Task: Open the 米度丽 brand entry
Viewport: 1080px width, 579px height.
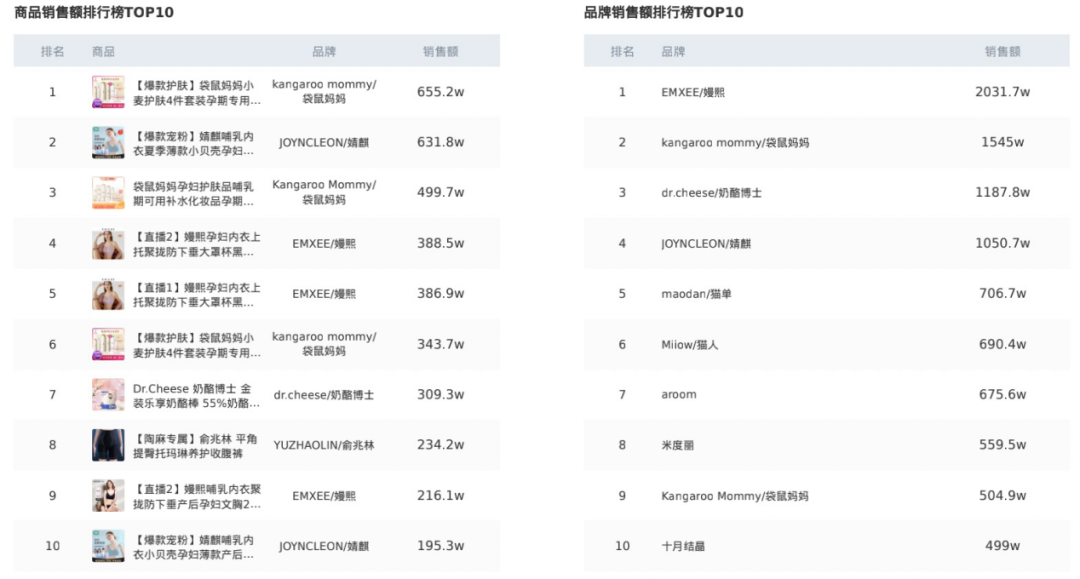Action: pyautogui.click(x=678, y=445)
